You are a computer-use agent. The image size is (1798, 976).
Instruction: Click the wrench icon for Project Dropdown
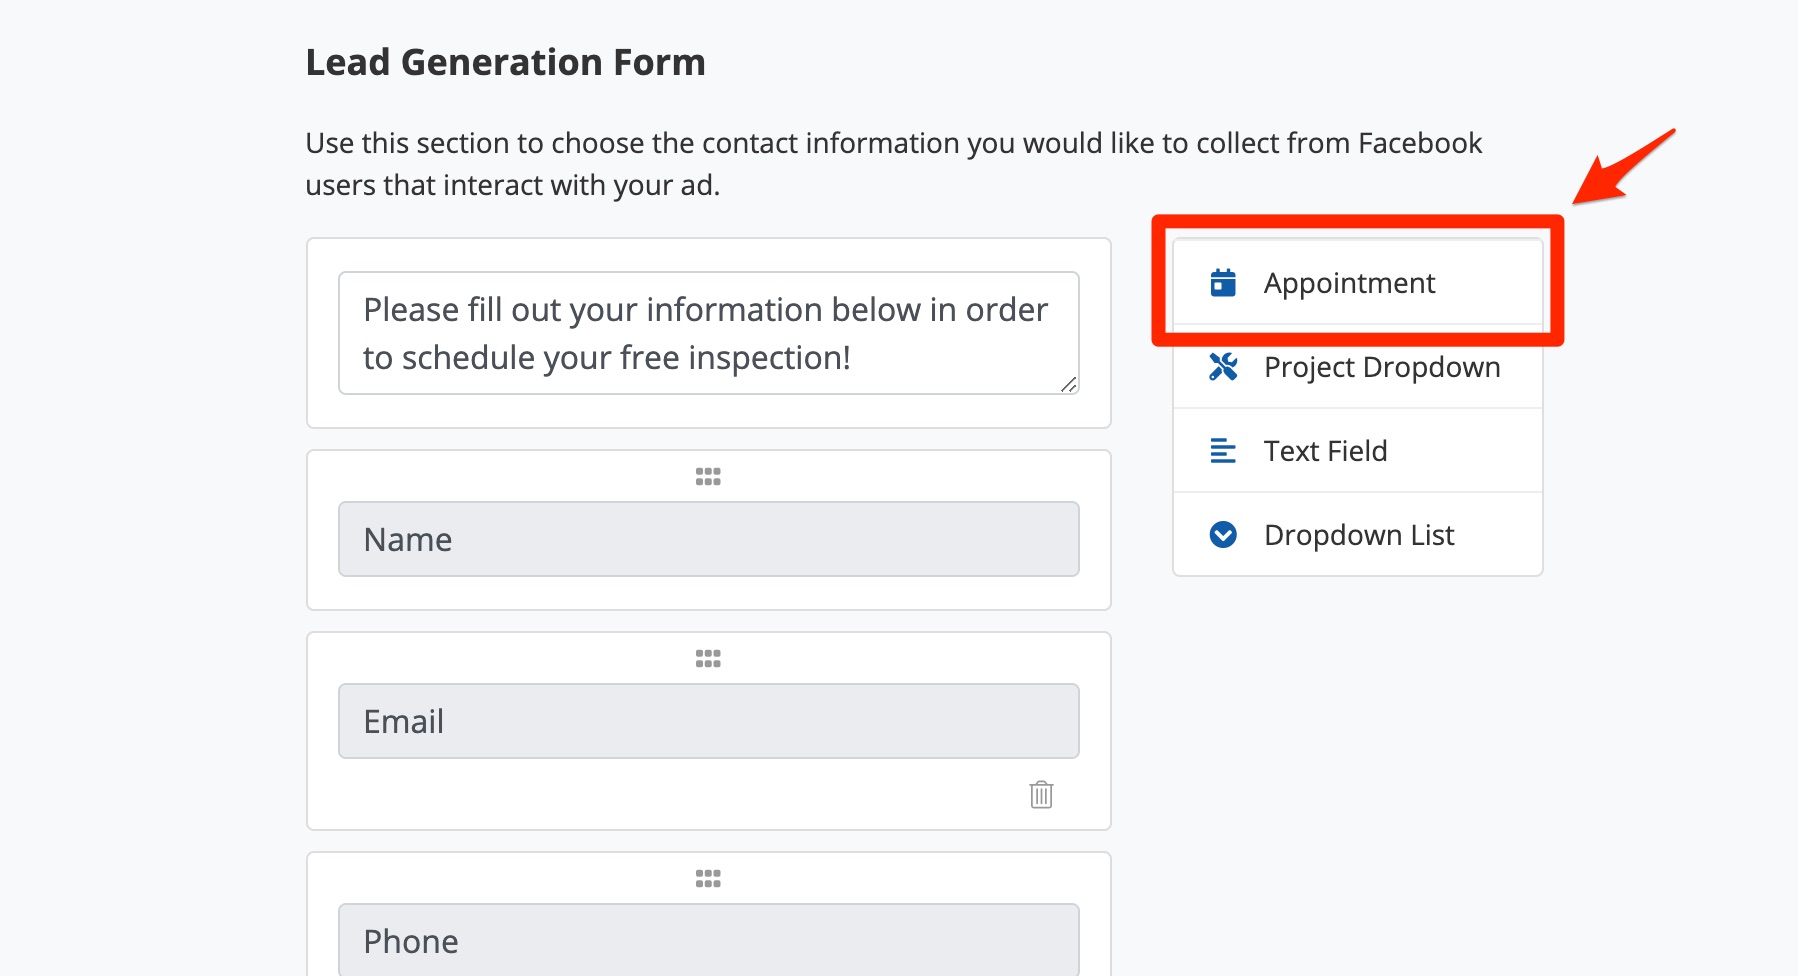pos(1223,367)
